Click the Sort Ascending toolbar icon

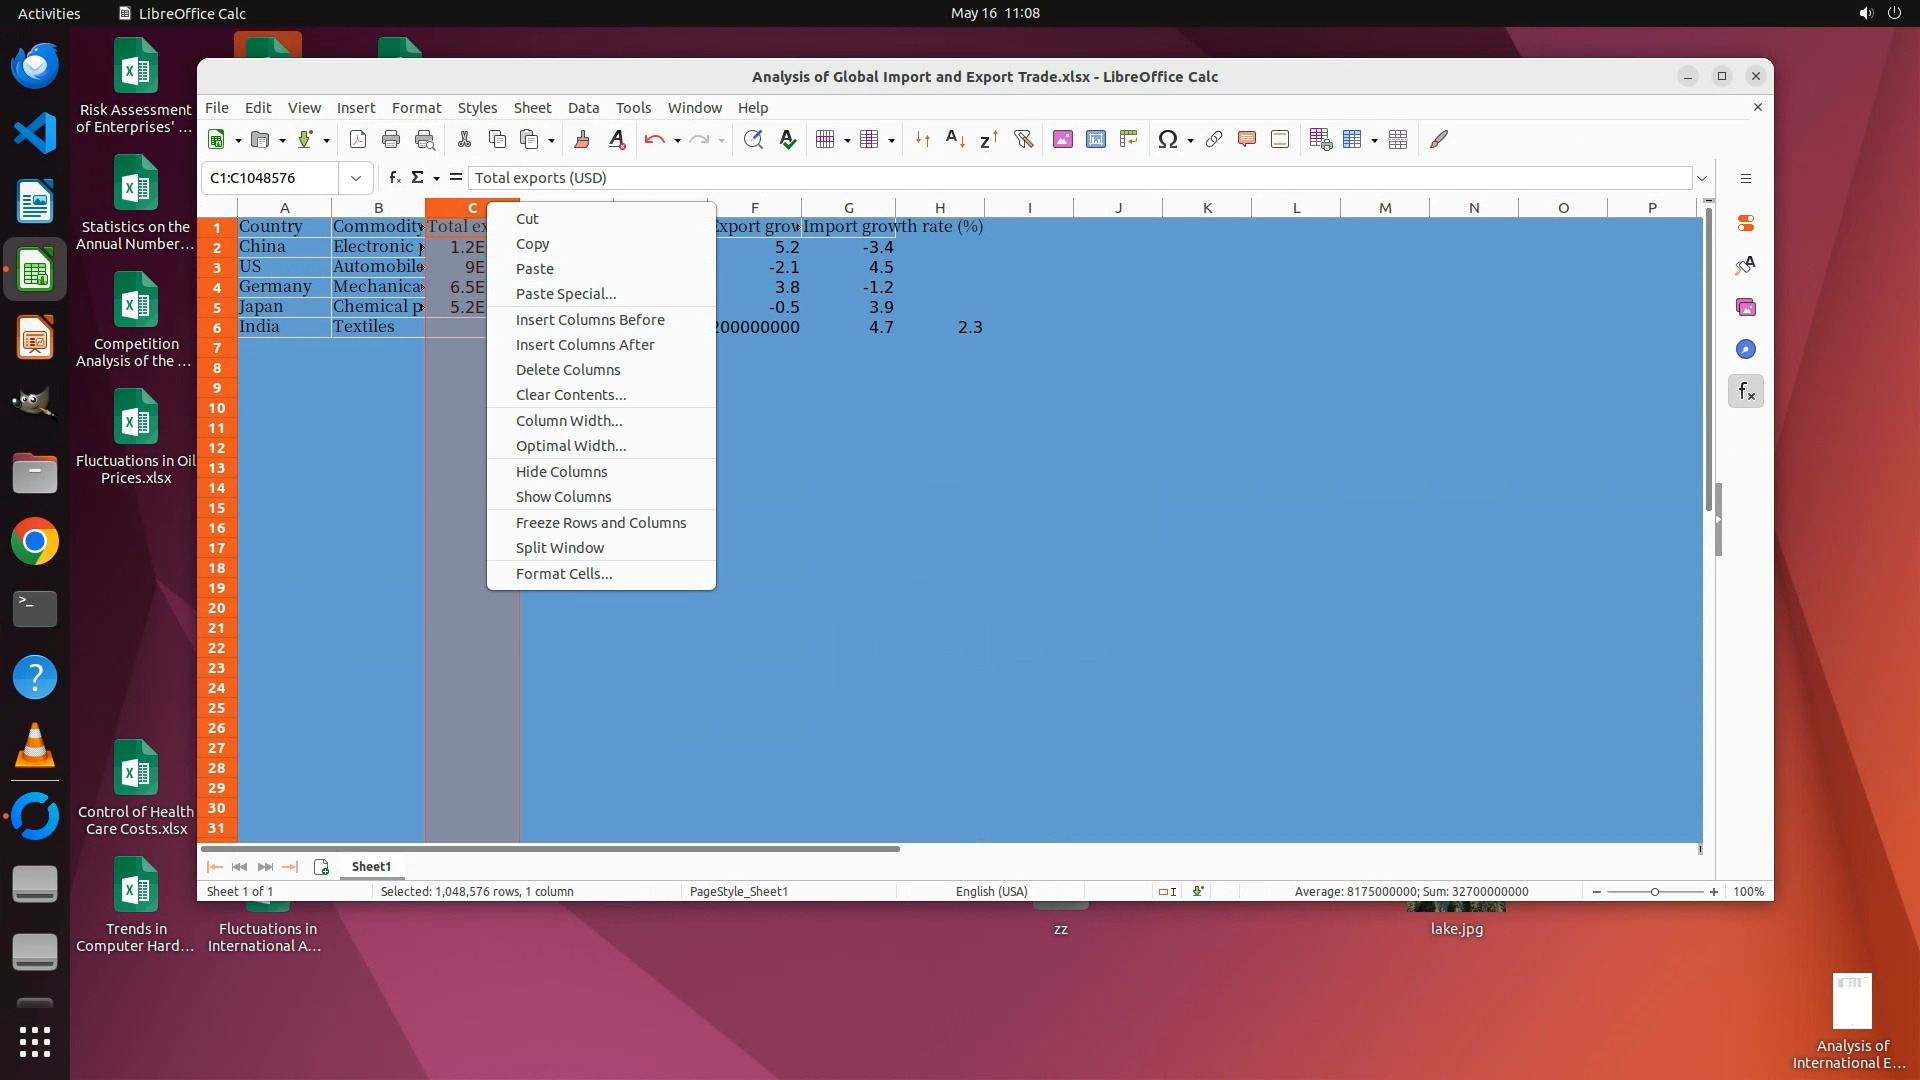pyautogui.click(x=955, y=140)
